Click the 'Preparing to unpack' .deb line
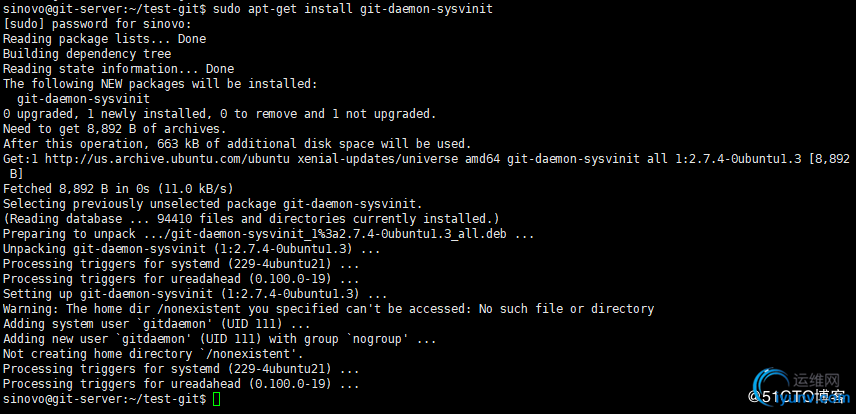Viewport: 856px width, 414px height. [x=268, y=233]
